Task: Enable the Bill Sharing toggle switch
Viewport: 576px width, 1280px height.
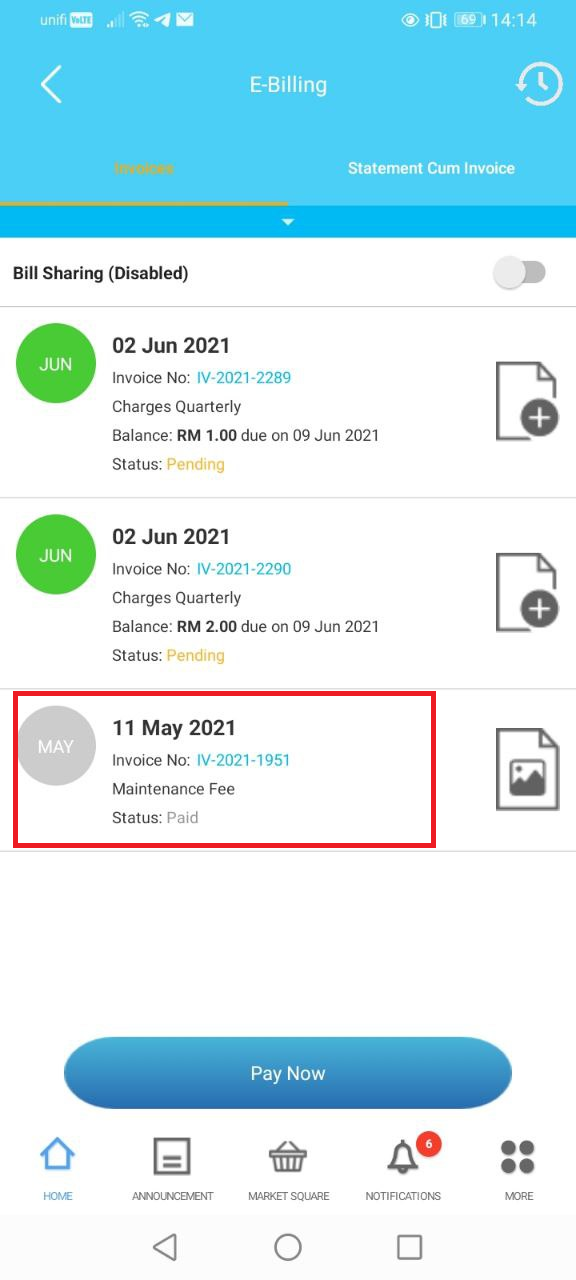Action: (520, 272)
